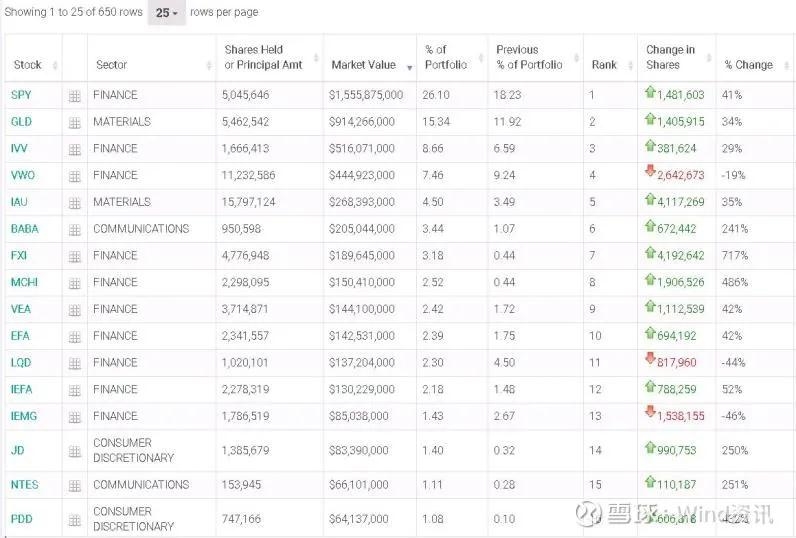Open the IEFA stock link
This screenshot has height=538, width=796.
(x=21, y=390)
